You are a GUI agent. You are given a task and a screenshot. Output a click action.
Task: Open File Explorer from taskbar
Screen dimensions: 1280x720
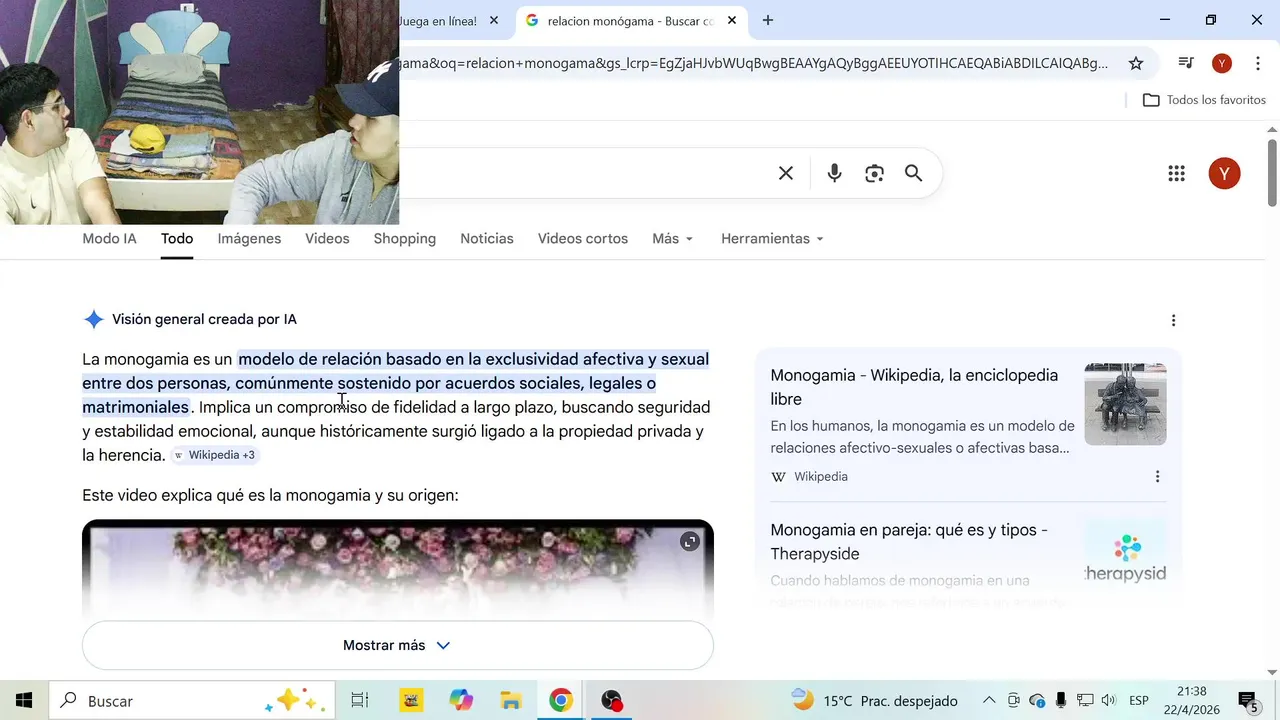[x=511, y=700]
